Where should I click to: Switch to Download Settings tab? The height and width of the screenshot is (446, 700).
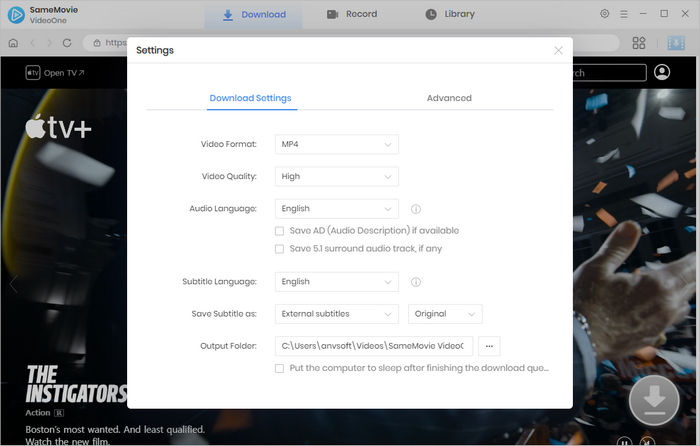coord(250,98)
